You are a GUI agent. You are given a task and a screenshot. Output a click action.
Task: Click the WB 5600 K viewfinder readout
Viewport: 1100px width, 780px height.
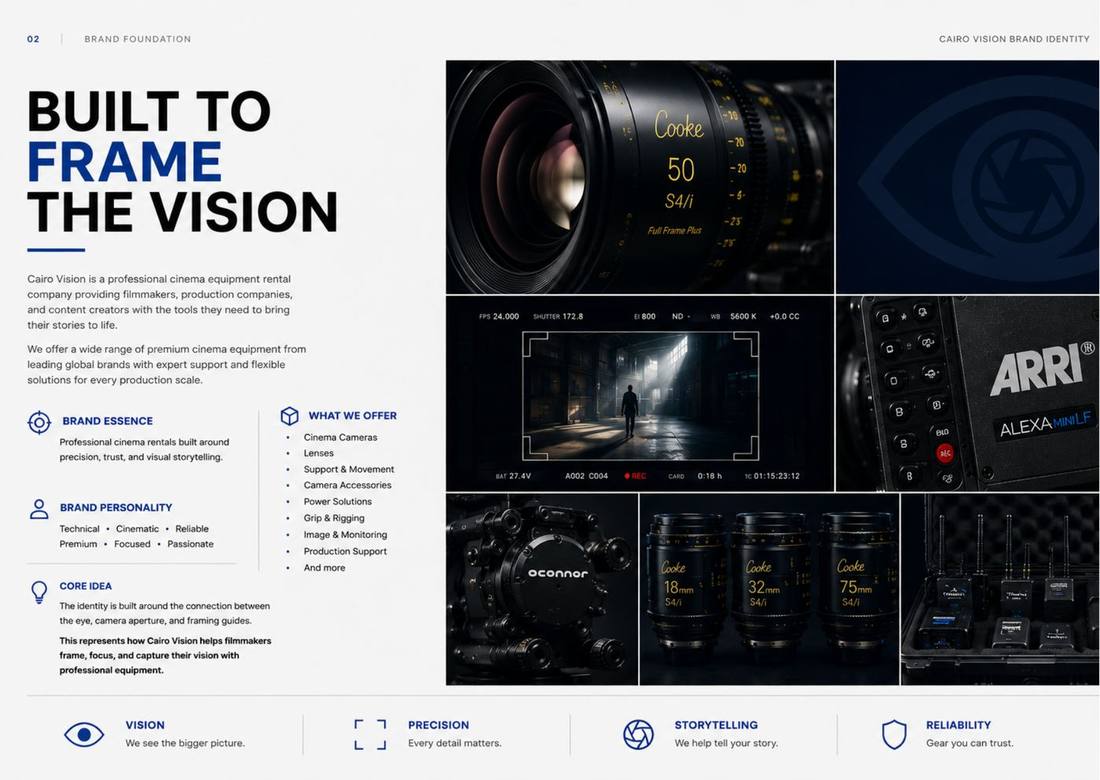pos(734,316)
